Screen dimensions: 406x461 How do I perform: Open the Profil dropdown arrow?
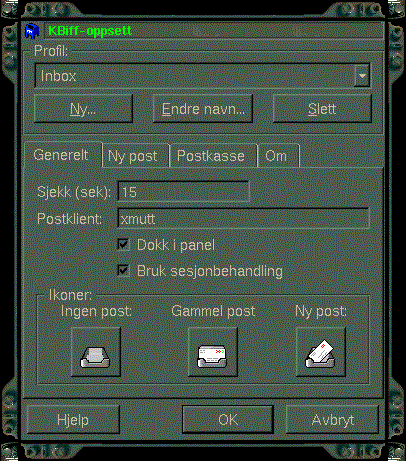pyautogui.click(x=362, y=76)
